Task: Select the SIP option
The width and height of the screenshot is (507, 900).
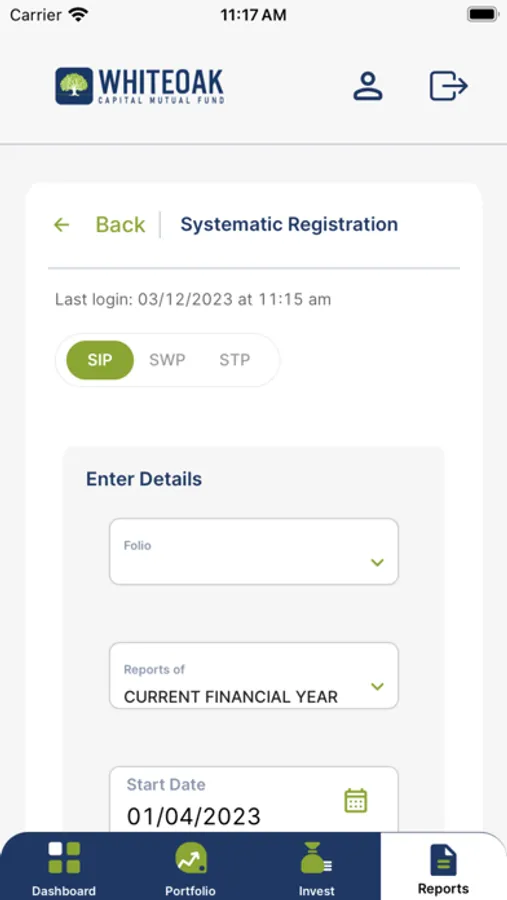Action: click(x=100, y=360)
